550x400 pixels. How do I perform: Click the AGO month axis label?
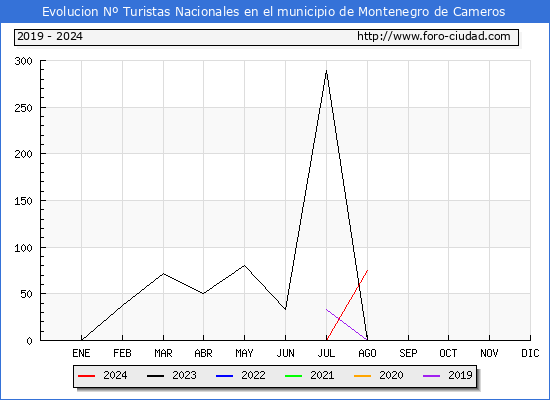(367, 353)
